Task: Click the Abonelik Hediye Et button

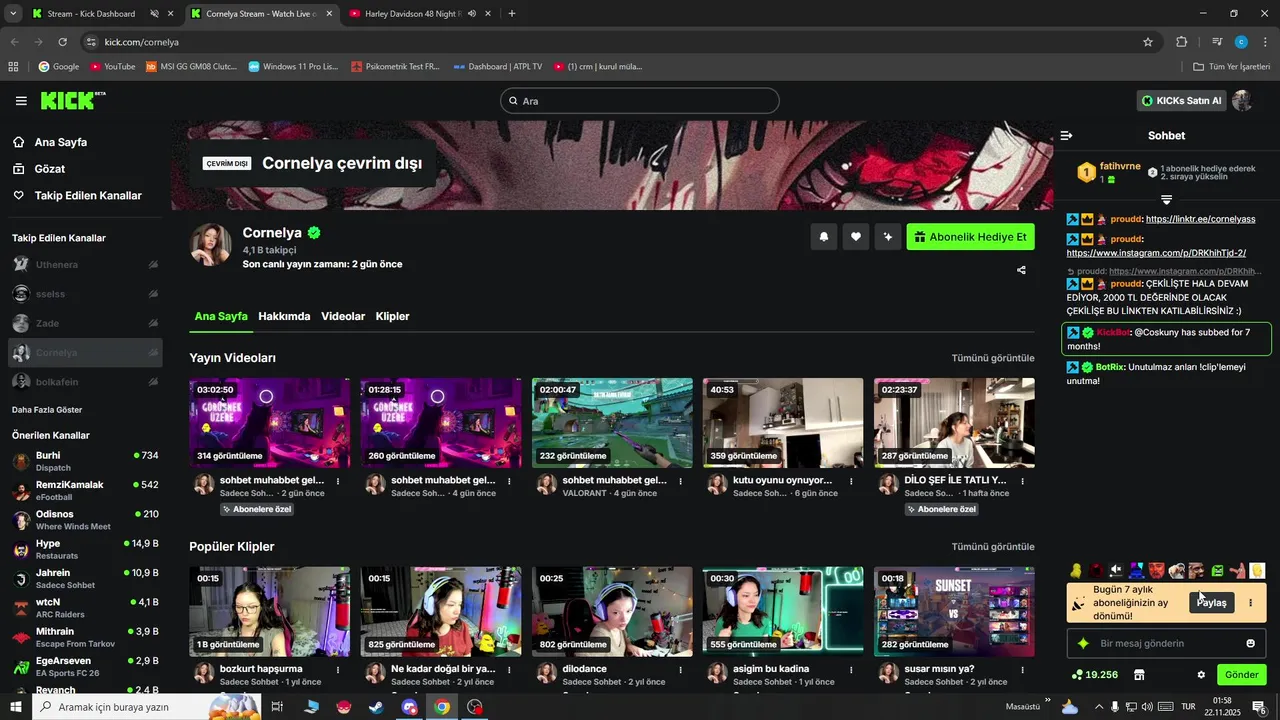Action: click(971, 237)
